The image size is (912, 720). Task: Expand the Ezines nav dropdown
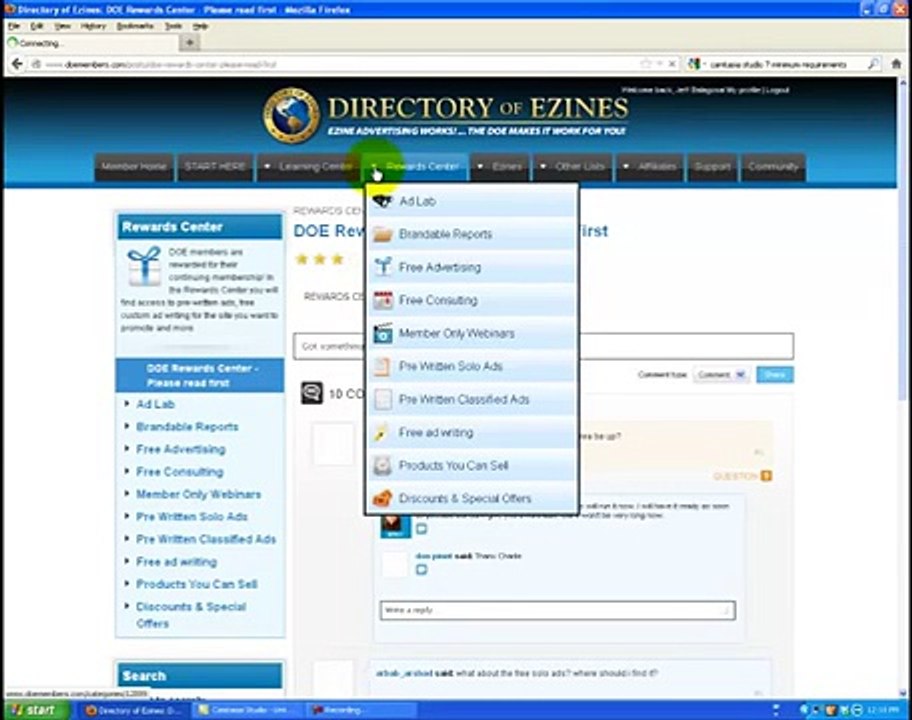coord(480,166)
